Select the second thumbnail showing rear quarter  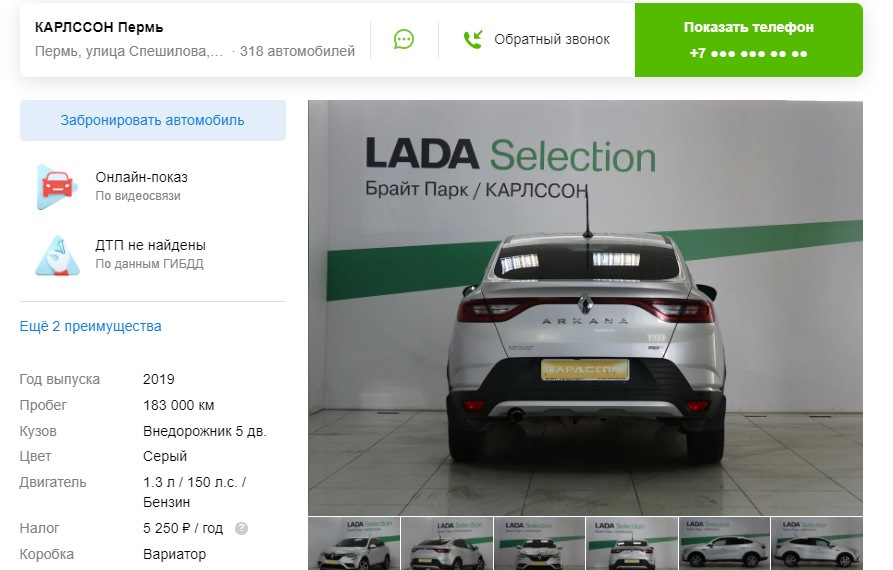[x=446, y=543]
